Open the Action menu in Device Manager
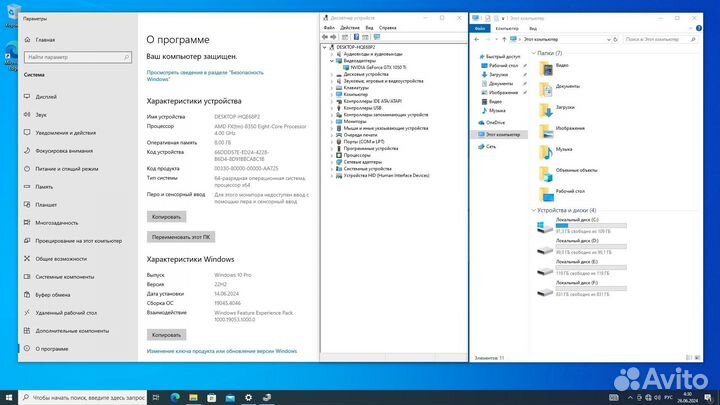 (350, 28)
